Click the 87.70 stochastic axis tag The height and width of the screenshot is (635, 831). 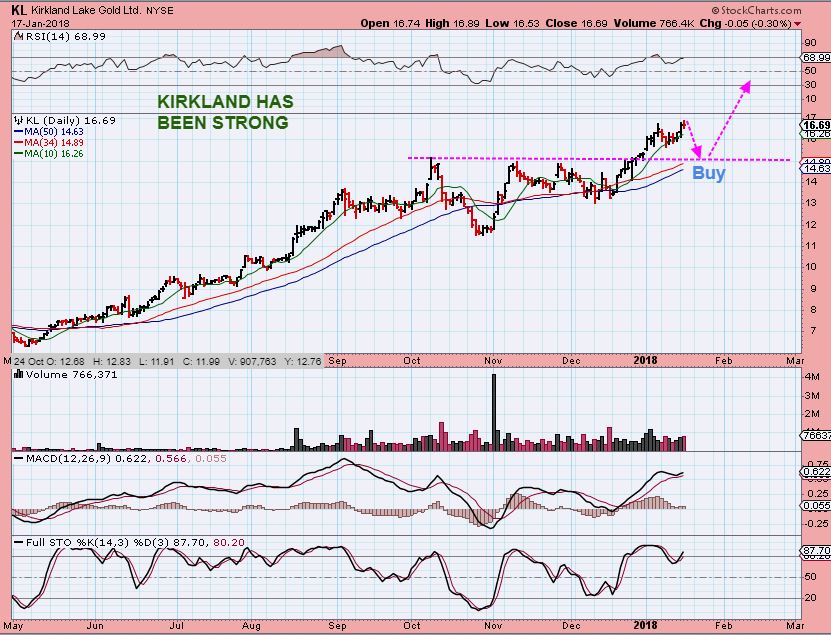tap(817, 551)
